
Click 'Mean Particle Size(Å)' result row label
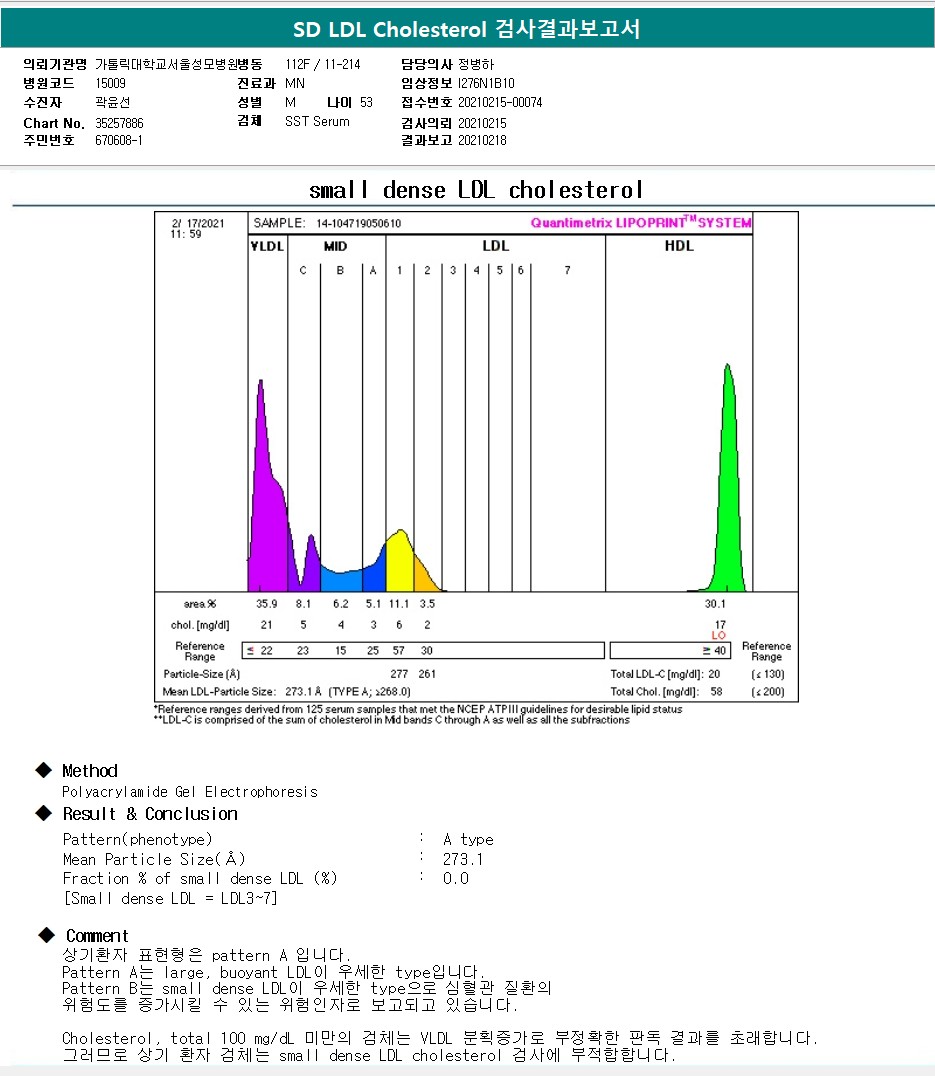click(154, 860)
